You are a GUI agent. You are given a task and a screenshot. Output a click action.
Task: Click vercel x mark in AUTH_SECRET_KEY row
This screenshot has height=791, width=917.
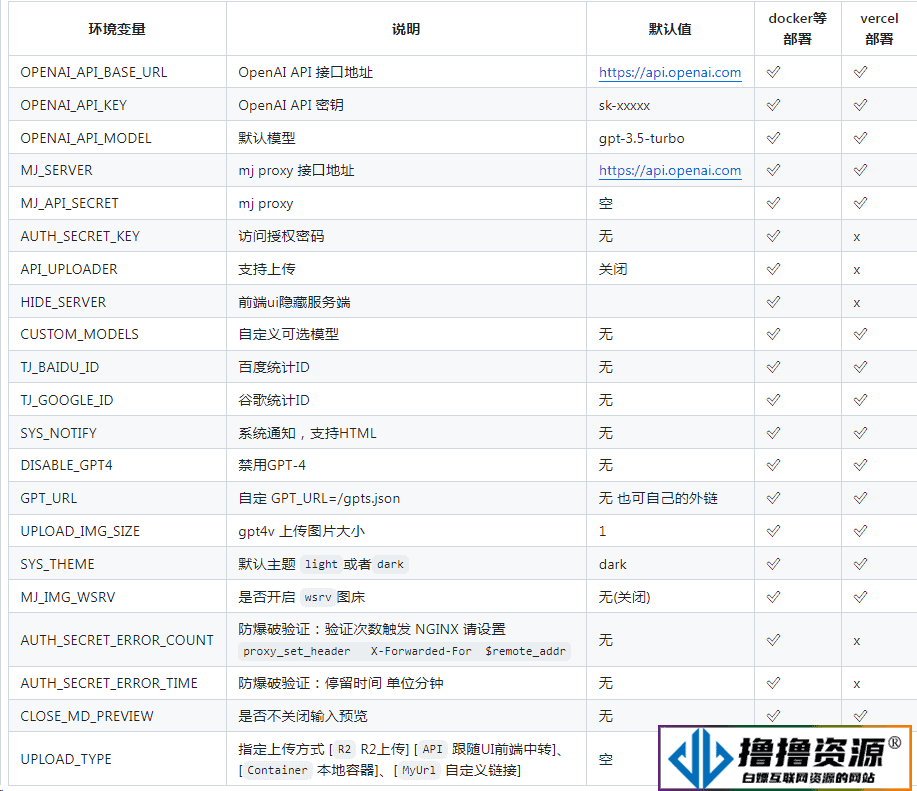click(857, 237)
